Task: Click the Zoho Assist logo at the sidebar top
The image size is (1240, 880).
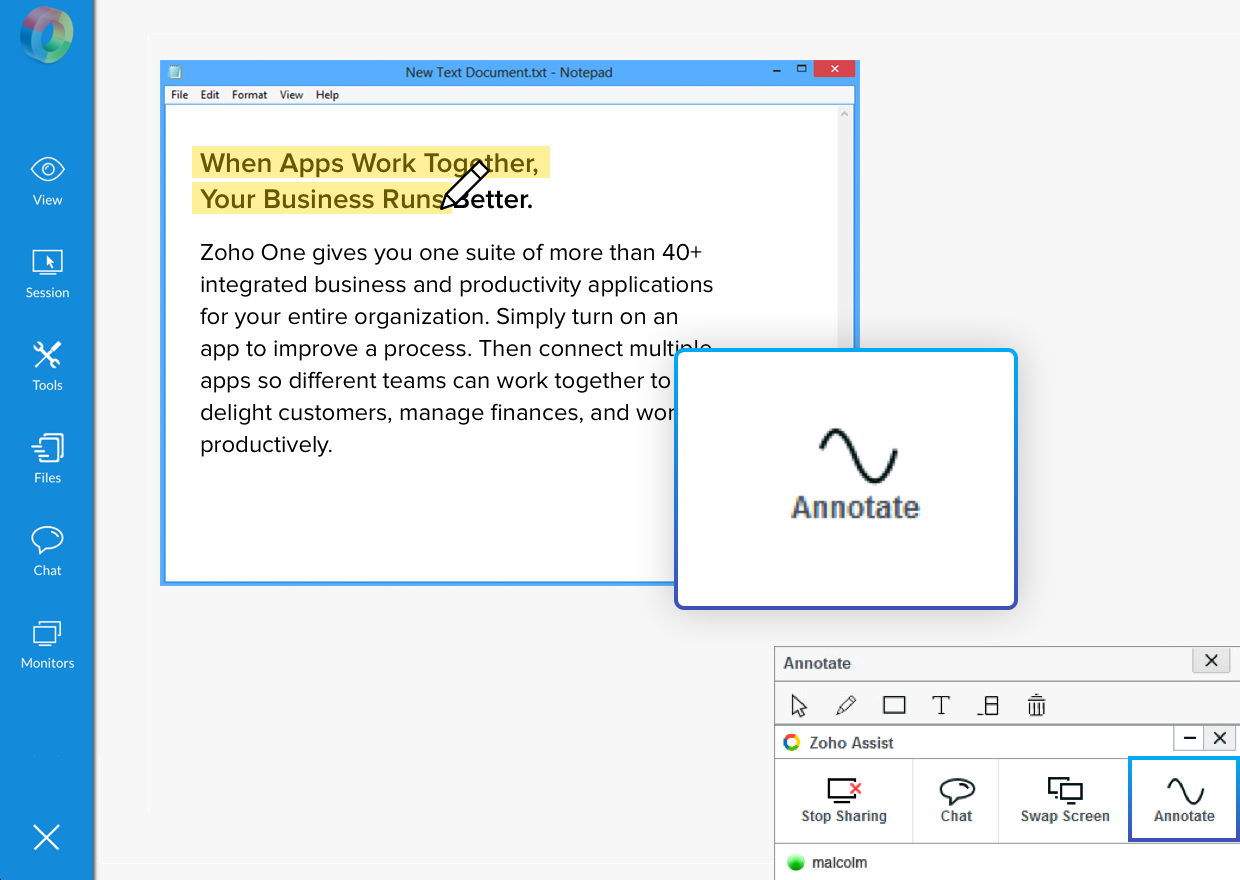Action: (x=47, y=34)
